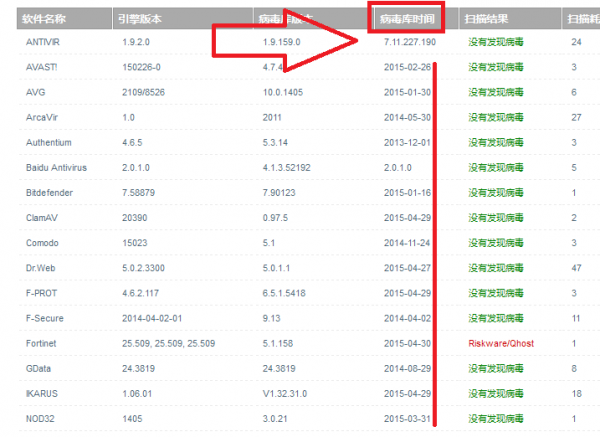Click engine version 25.509, 25.509, 25.509
This screenshot has width=600, height=437.
point(168,344)
